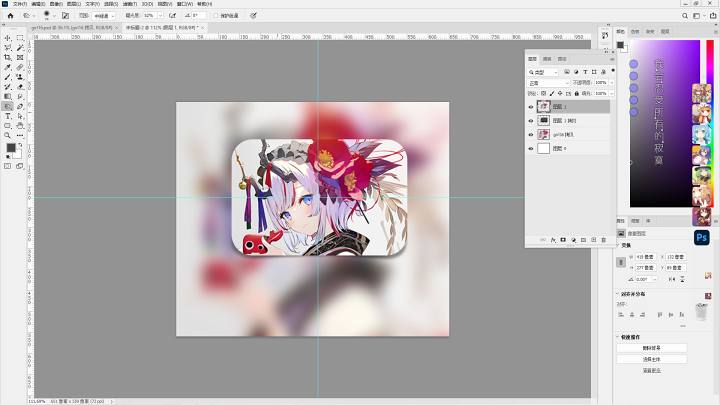Toggle lock transparent pixels
Viewport: 720px width, 405px height.
tap(543, 93)
